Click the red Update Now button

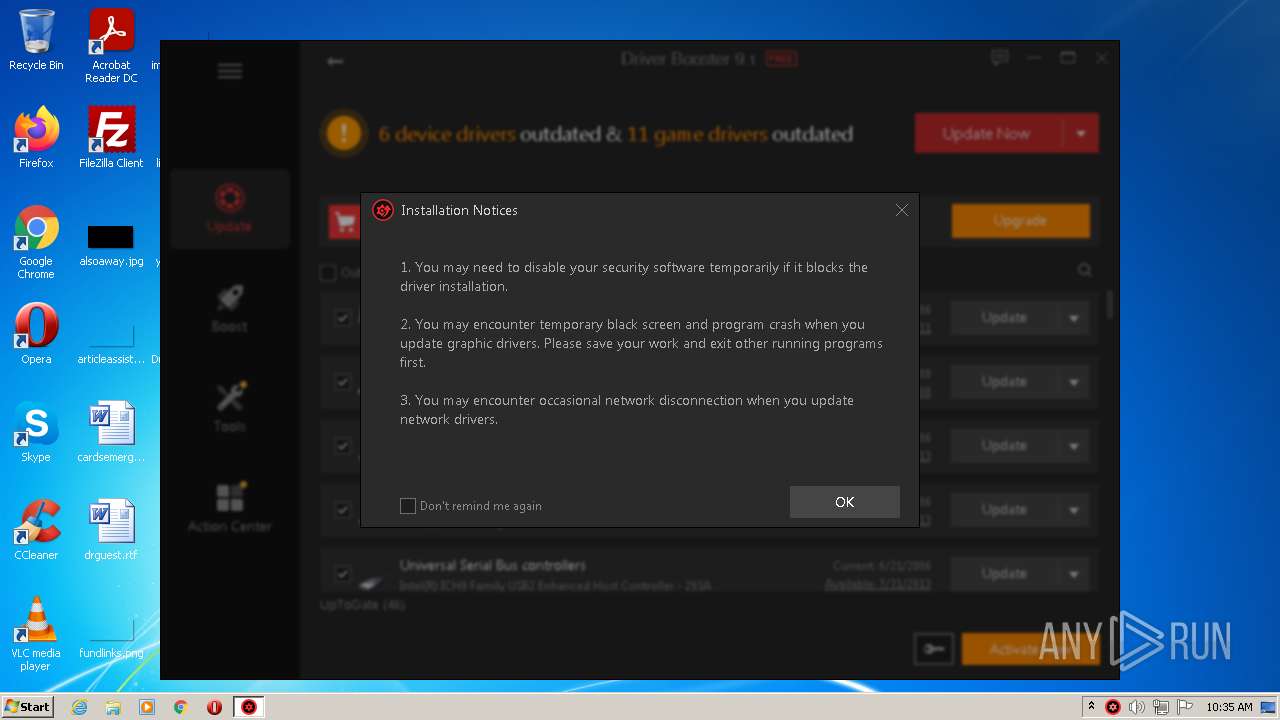(x=988, y=133)
